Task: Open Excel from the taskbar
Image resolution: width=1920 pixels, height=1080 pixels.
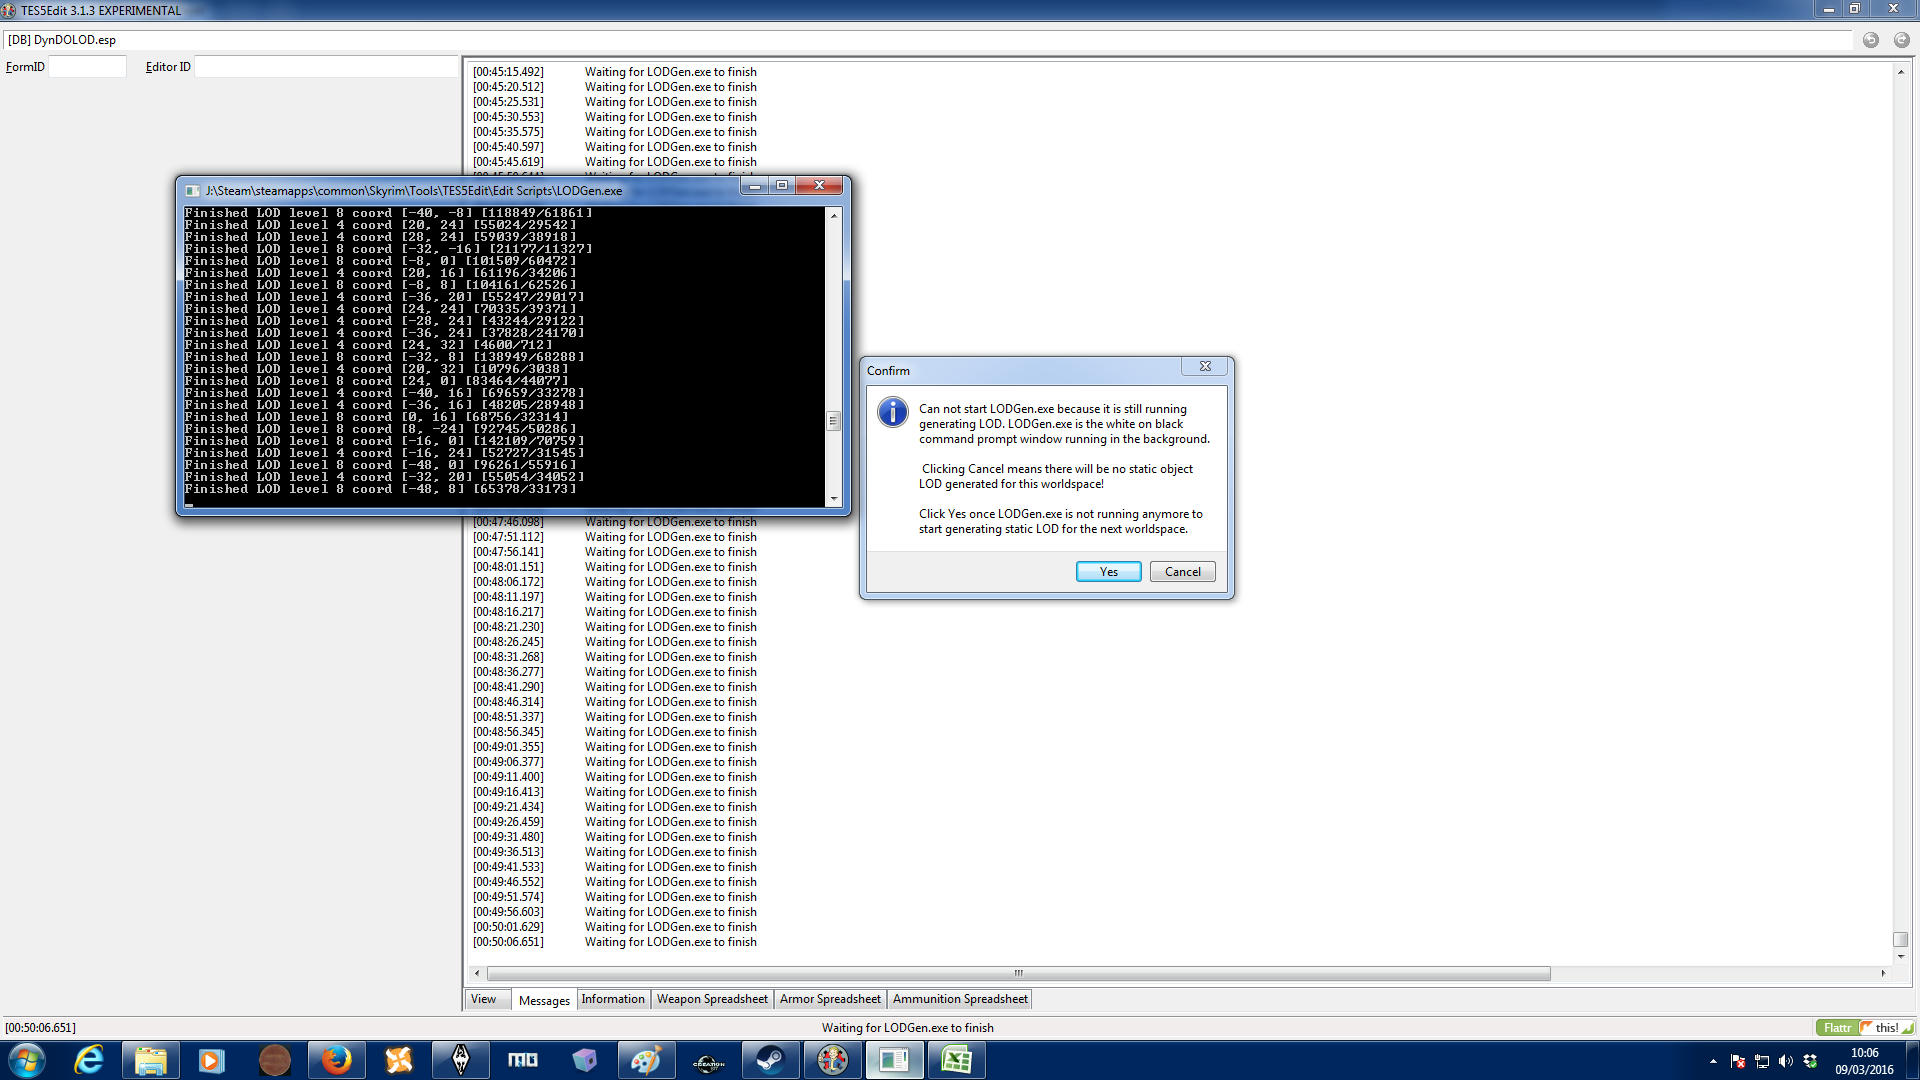Action: click(x=957, y=1060)
